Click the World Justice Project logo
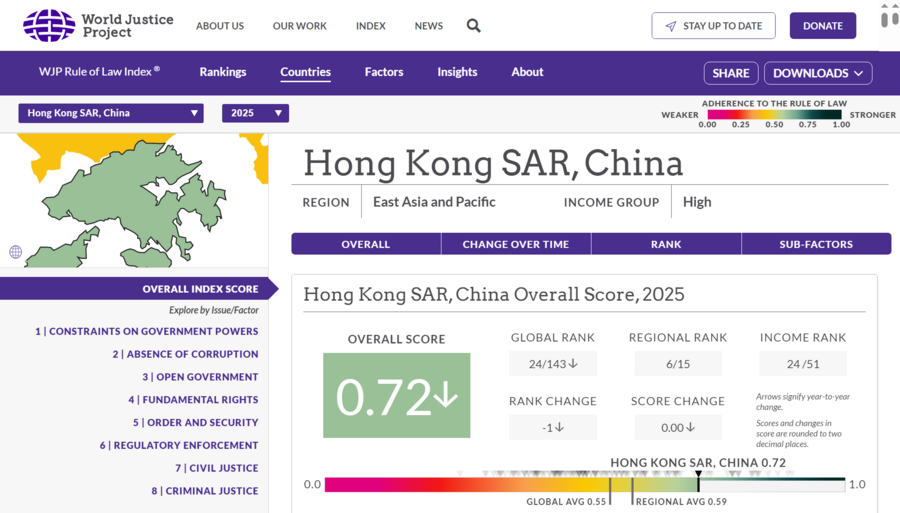Viewport: 900px width, 513px height. (98, 26)
